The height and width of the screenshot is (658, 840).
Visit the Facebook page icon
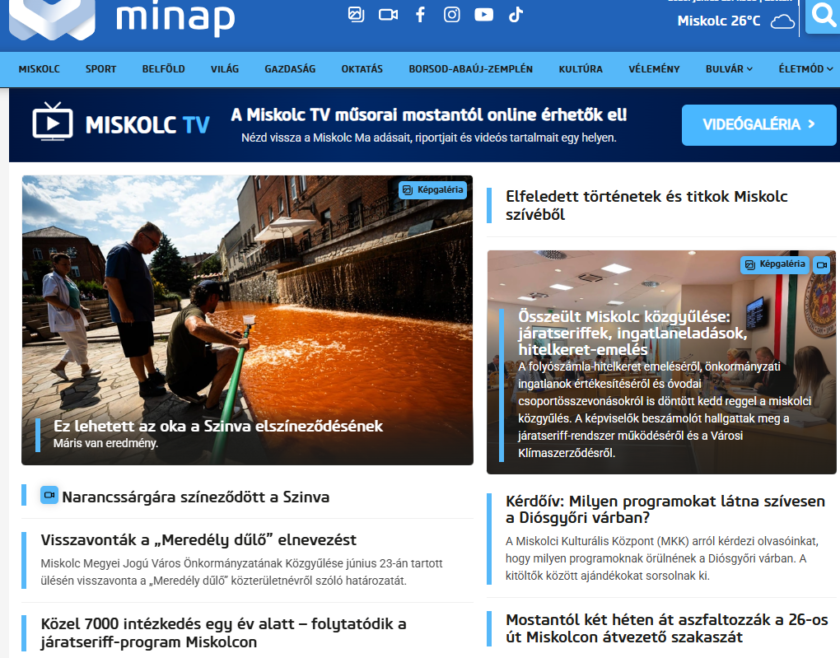(421, 14)
